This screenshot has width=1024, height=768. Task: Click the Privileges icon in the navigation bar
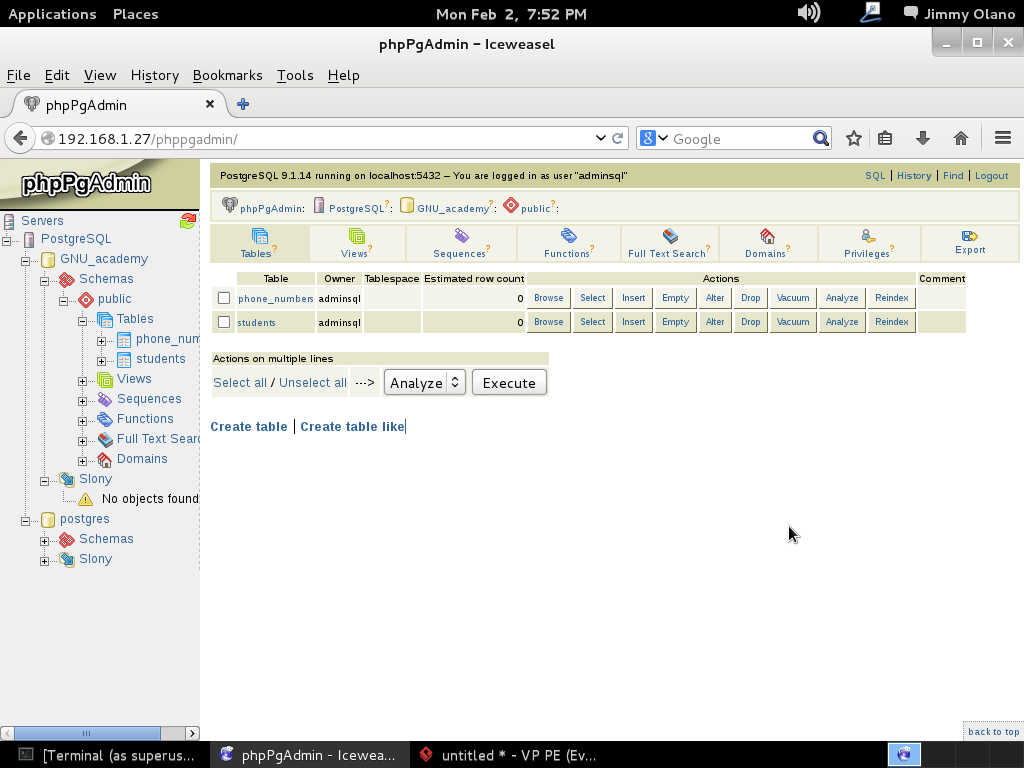[x=869, y=236]
